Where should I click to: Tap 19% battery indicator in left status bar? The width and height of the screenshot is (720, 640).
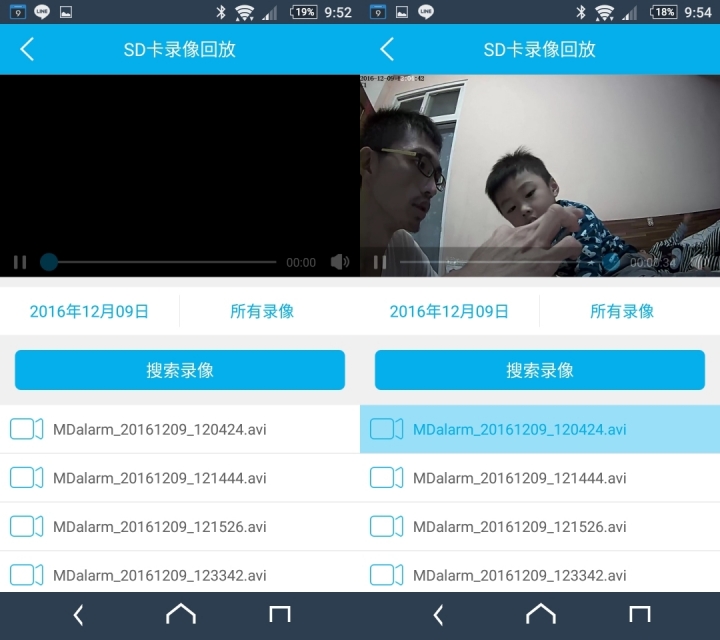304,12
